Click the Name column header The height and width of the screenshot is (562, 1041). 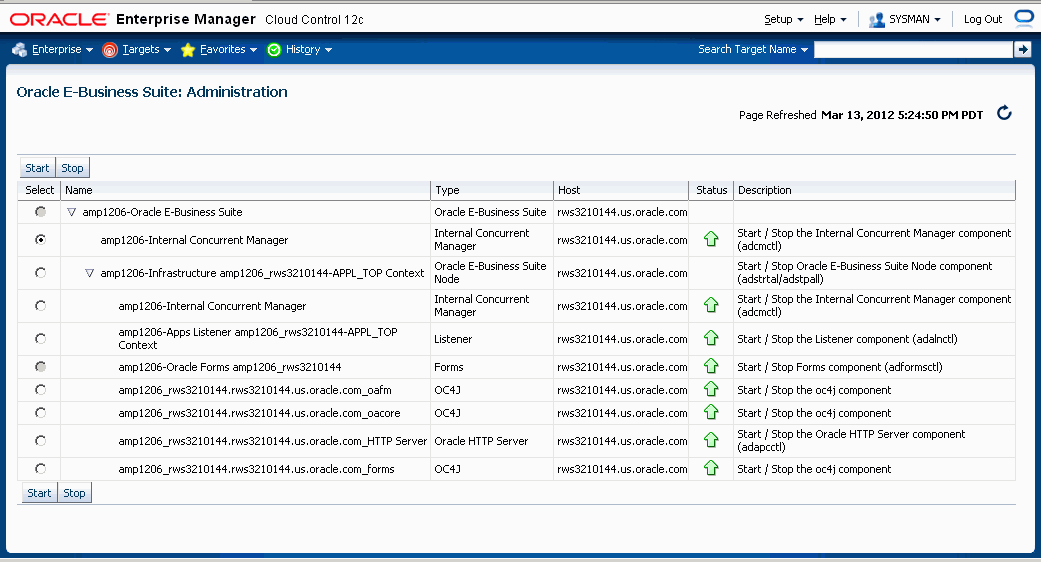click(245, 190)
